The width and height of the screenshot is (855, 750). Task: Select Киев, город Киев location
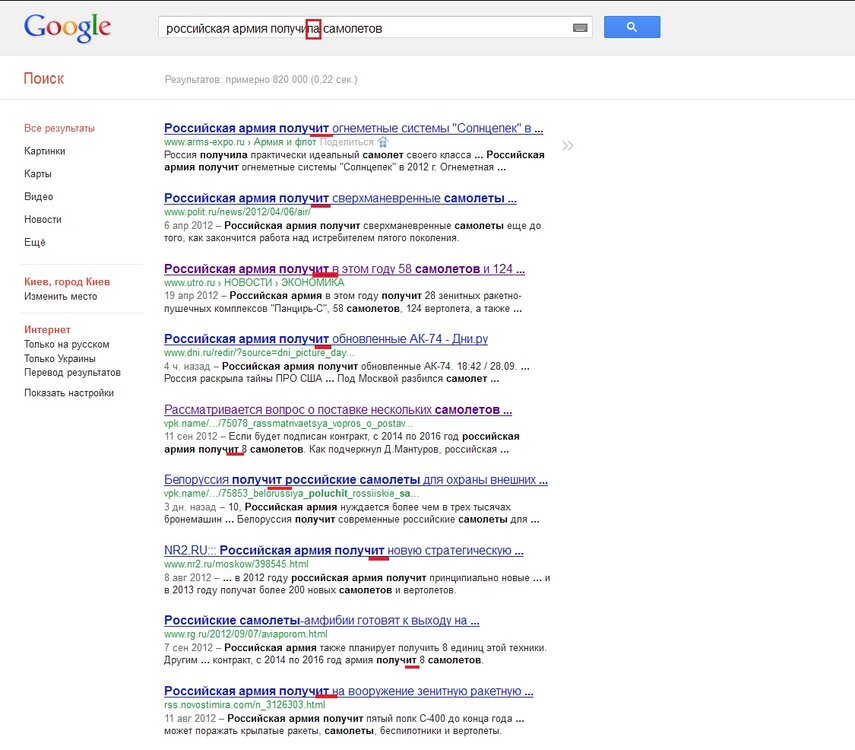[x=67, y=282]
